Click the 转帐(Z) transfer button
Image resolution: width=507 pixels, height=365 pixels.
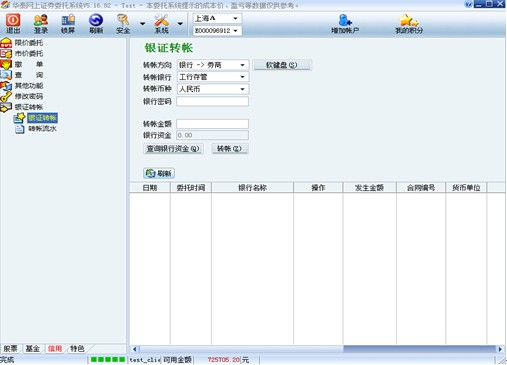tap(229, 149)
